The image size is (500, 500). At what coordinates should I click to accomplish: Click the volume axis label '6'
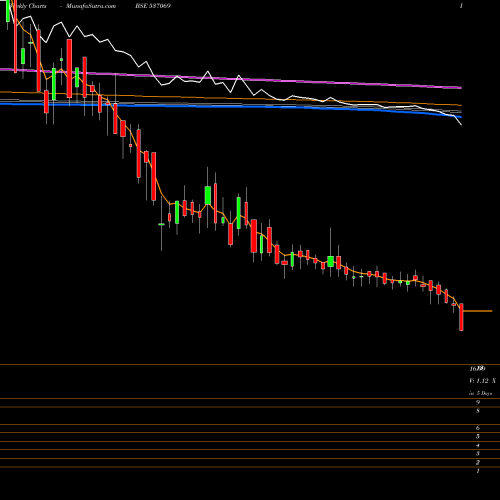[478, 428]
